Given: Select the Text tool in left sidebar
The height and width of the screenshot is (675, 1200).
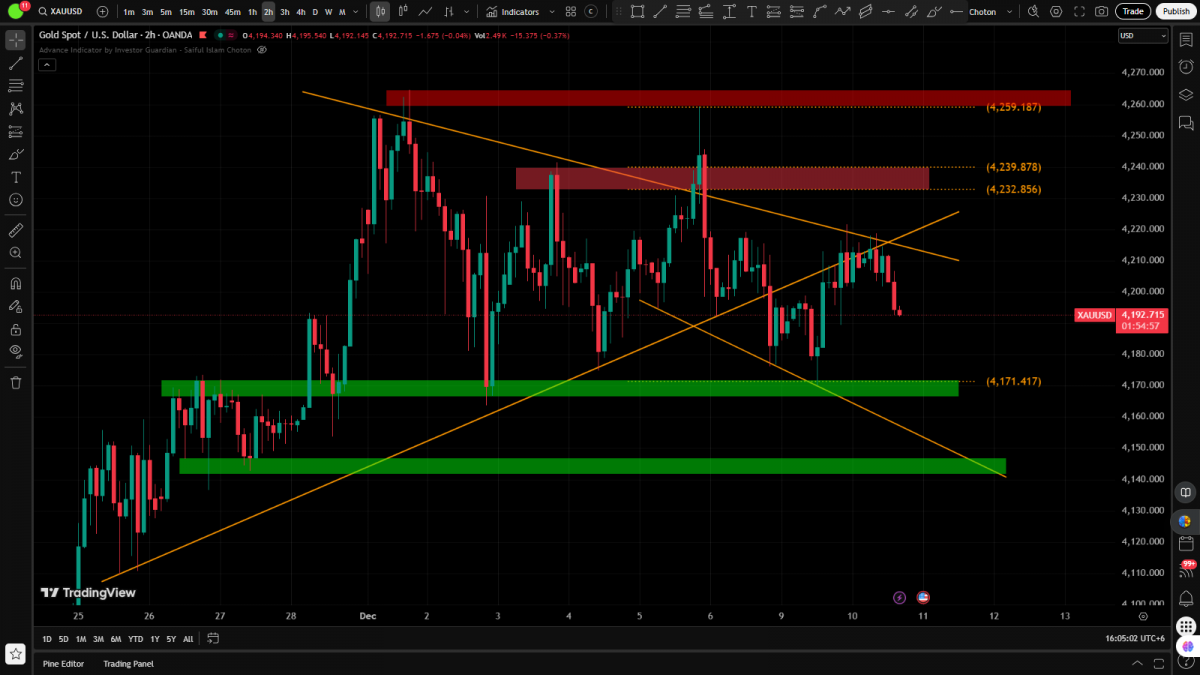Looking at the screenshot, I should point(16,177).
